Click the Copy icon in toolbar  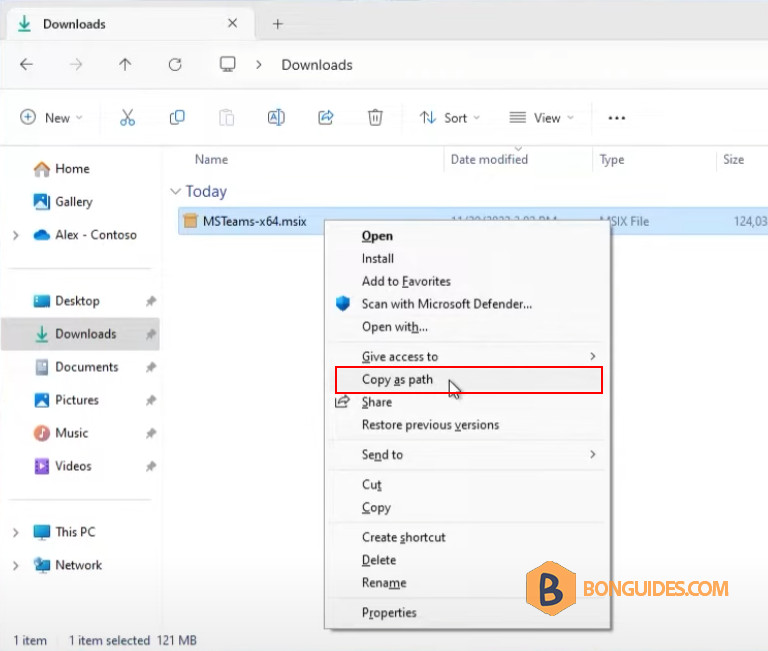(177, 118)
